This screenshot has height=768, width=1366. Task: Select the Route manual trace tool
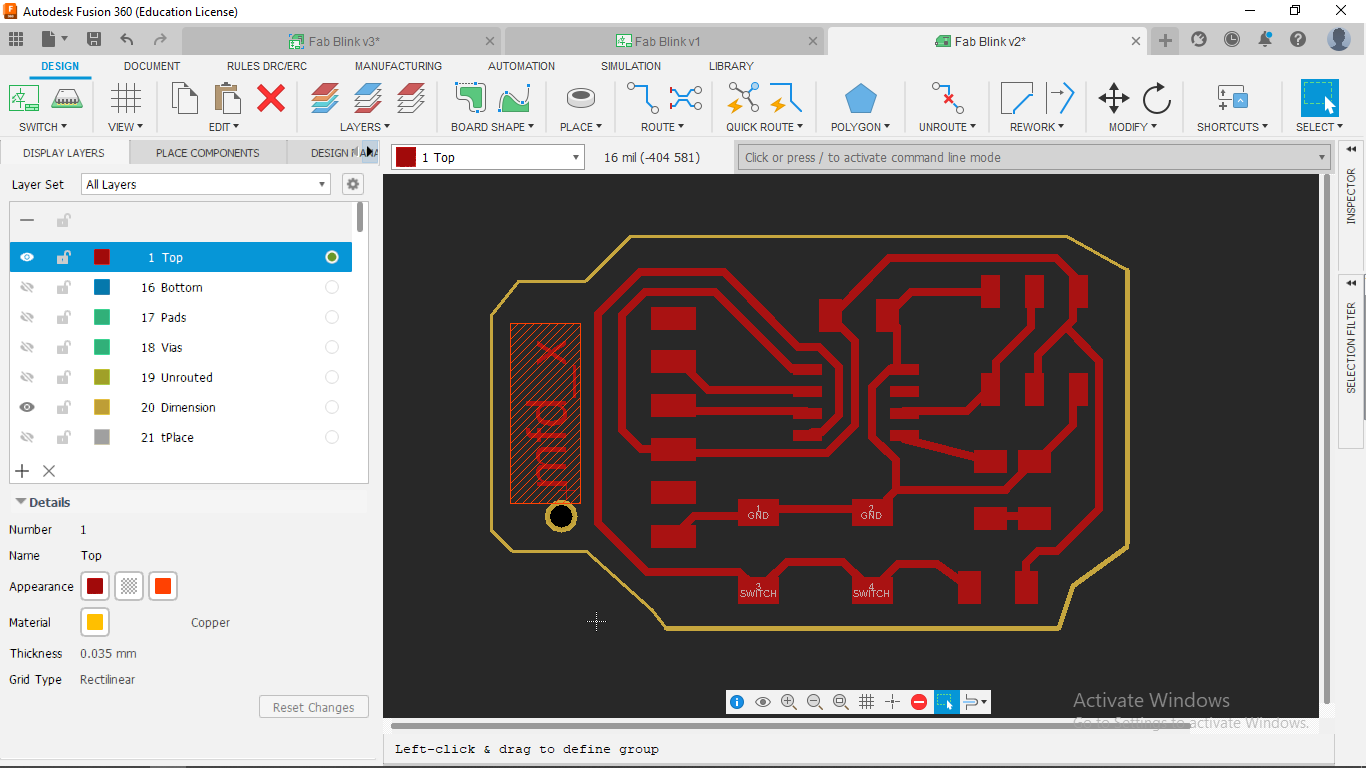click(x=642, y=98)
